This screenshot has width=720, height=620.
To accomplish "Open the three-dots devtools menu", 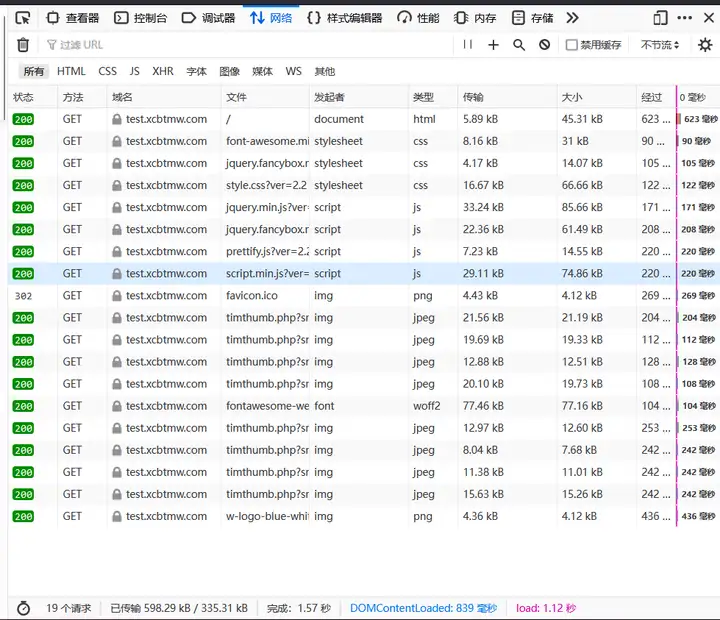I will point(684,18).
